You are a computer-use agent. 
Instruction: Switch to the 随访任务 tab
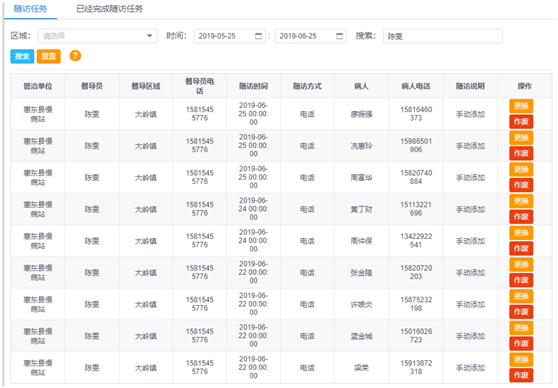[30, 9]
